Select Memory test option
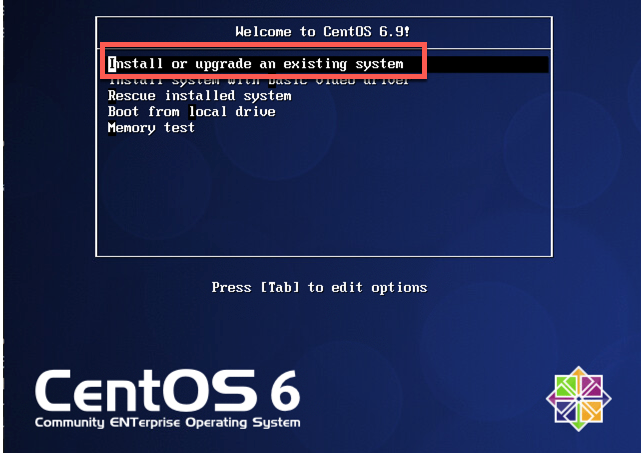Image resolution: width=642 pixels, height=453 pixels. (x=151, y=128)
